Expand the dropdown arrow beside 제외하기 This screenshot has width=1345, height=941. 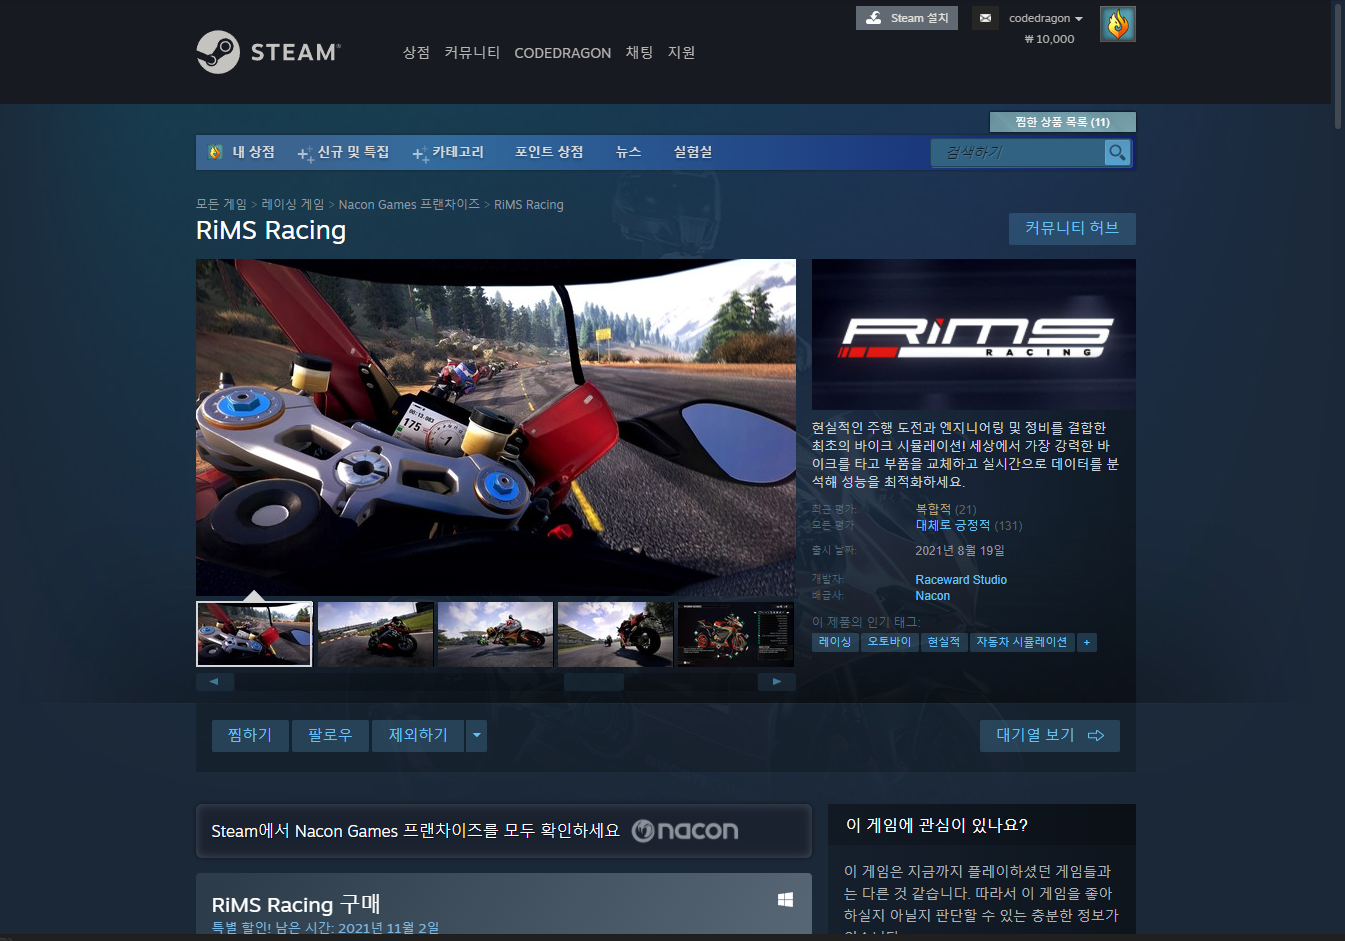(477, 735)
